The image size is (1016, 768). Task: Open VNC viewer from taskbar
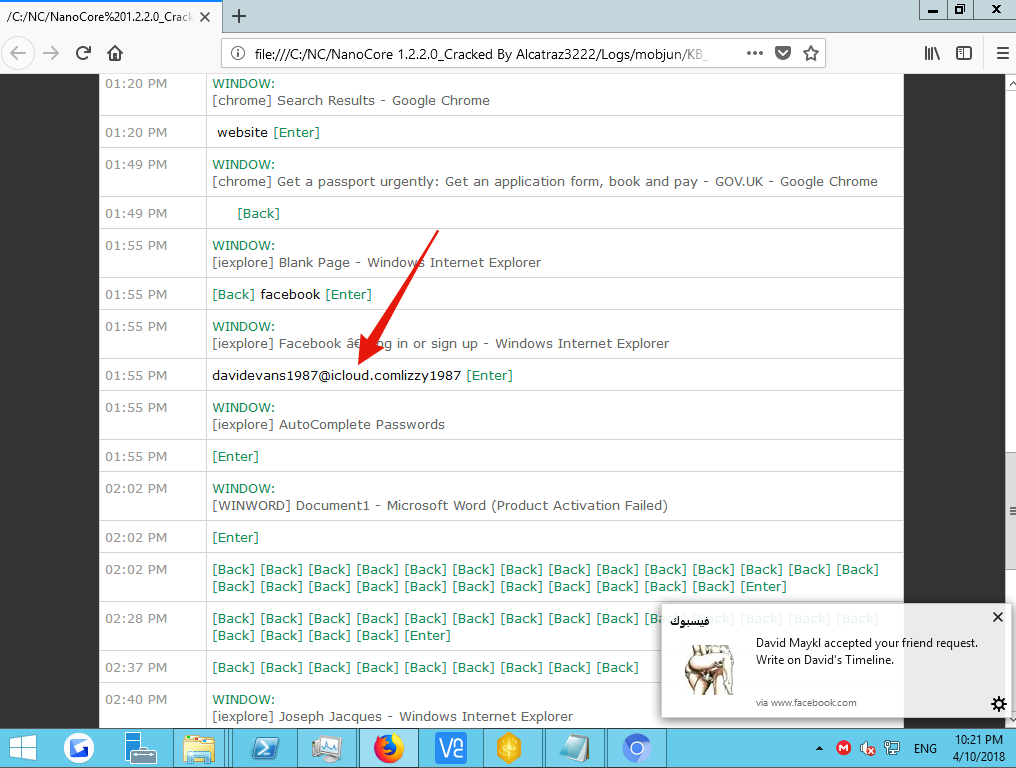click(450, 749)
